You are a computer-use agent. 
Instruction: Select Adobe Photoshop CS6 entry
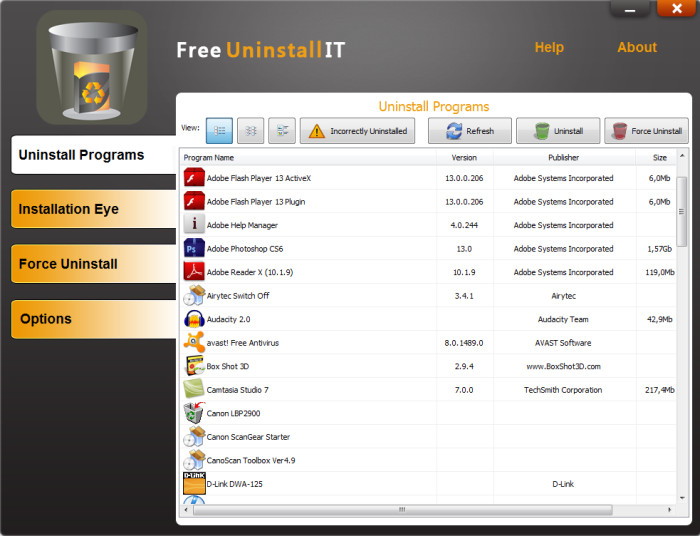pos(428,249)
